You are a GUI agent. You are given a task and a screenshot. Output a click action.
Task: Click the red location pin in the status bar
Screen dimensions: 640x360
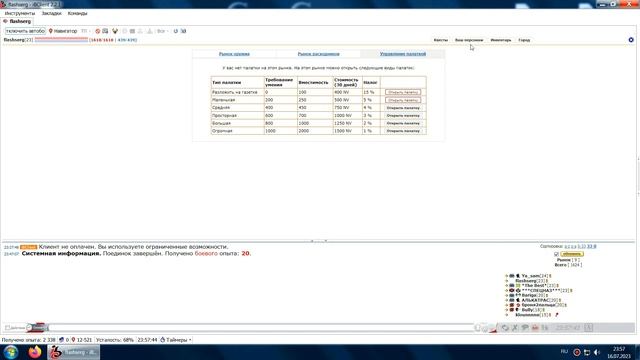pyautogui.click(x=73, y=340)
